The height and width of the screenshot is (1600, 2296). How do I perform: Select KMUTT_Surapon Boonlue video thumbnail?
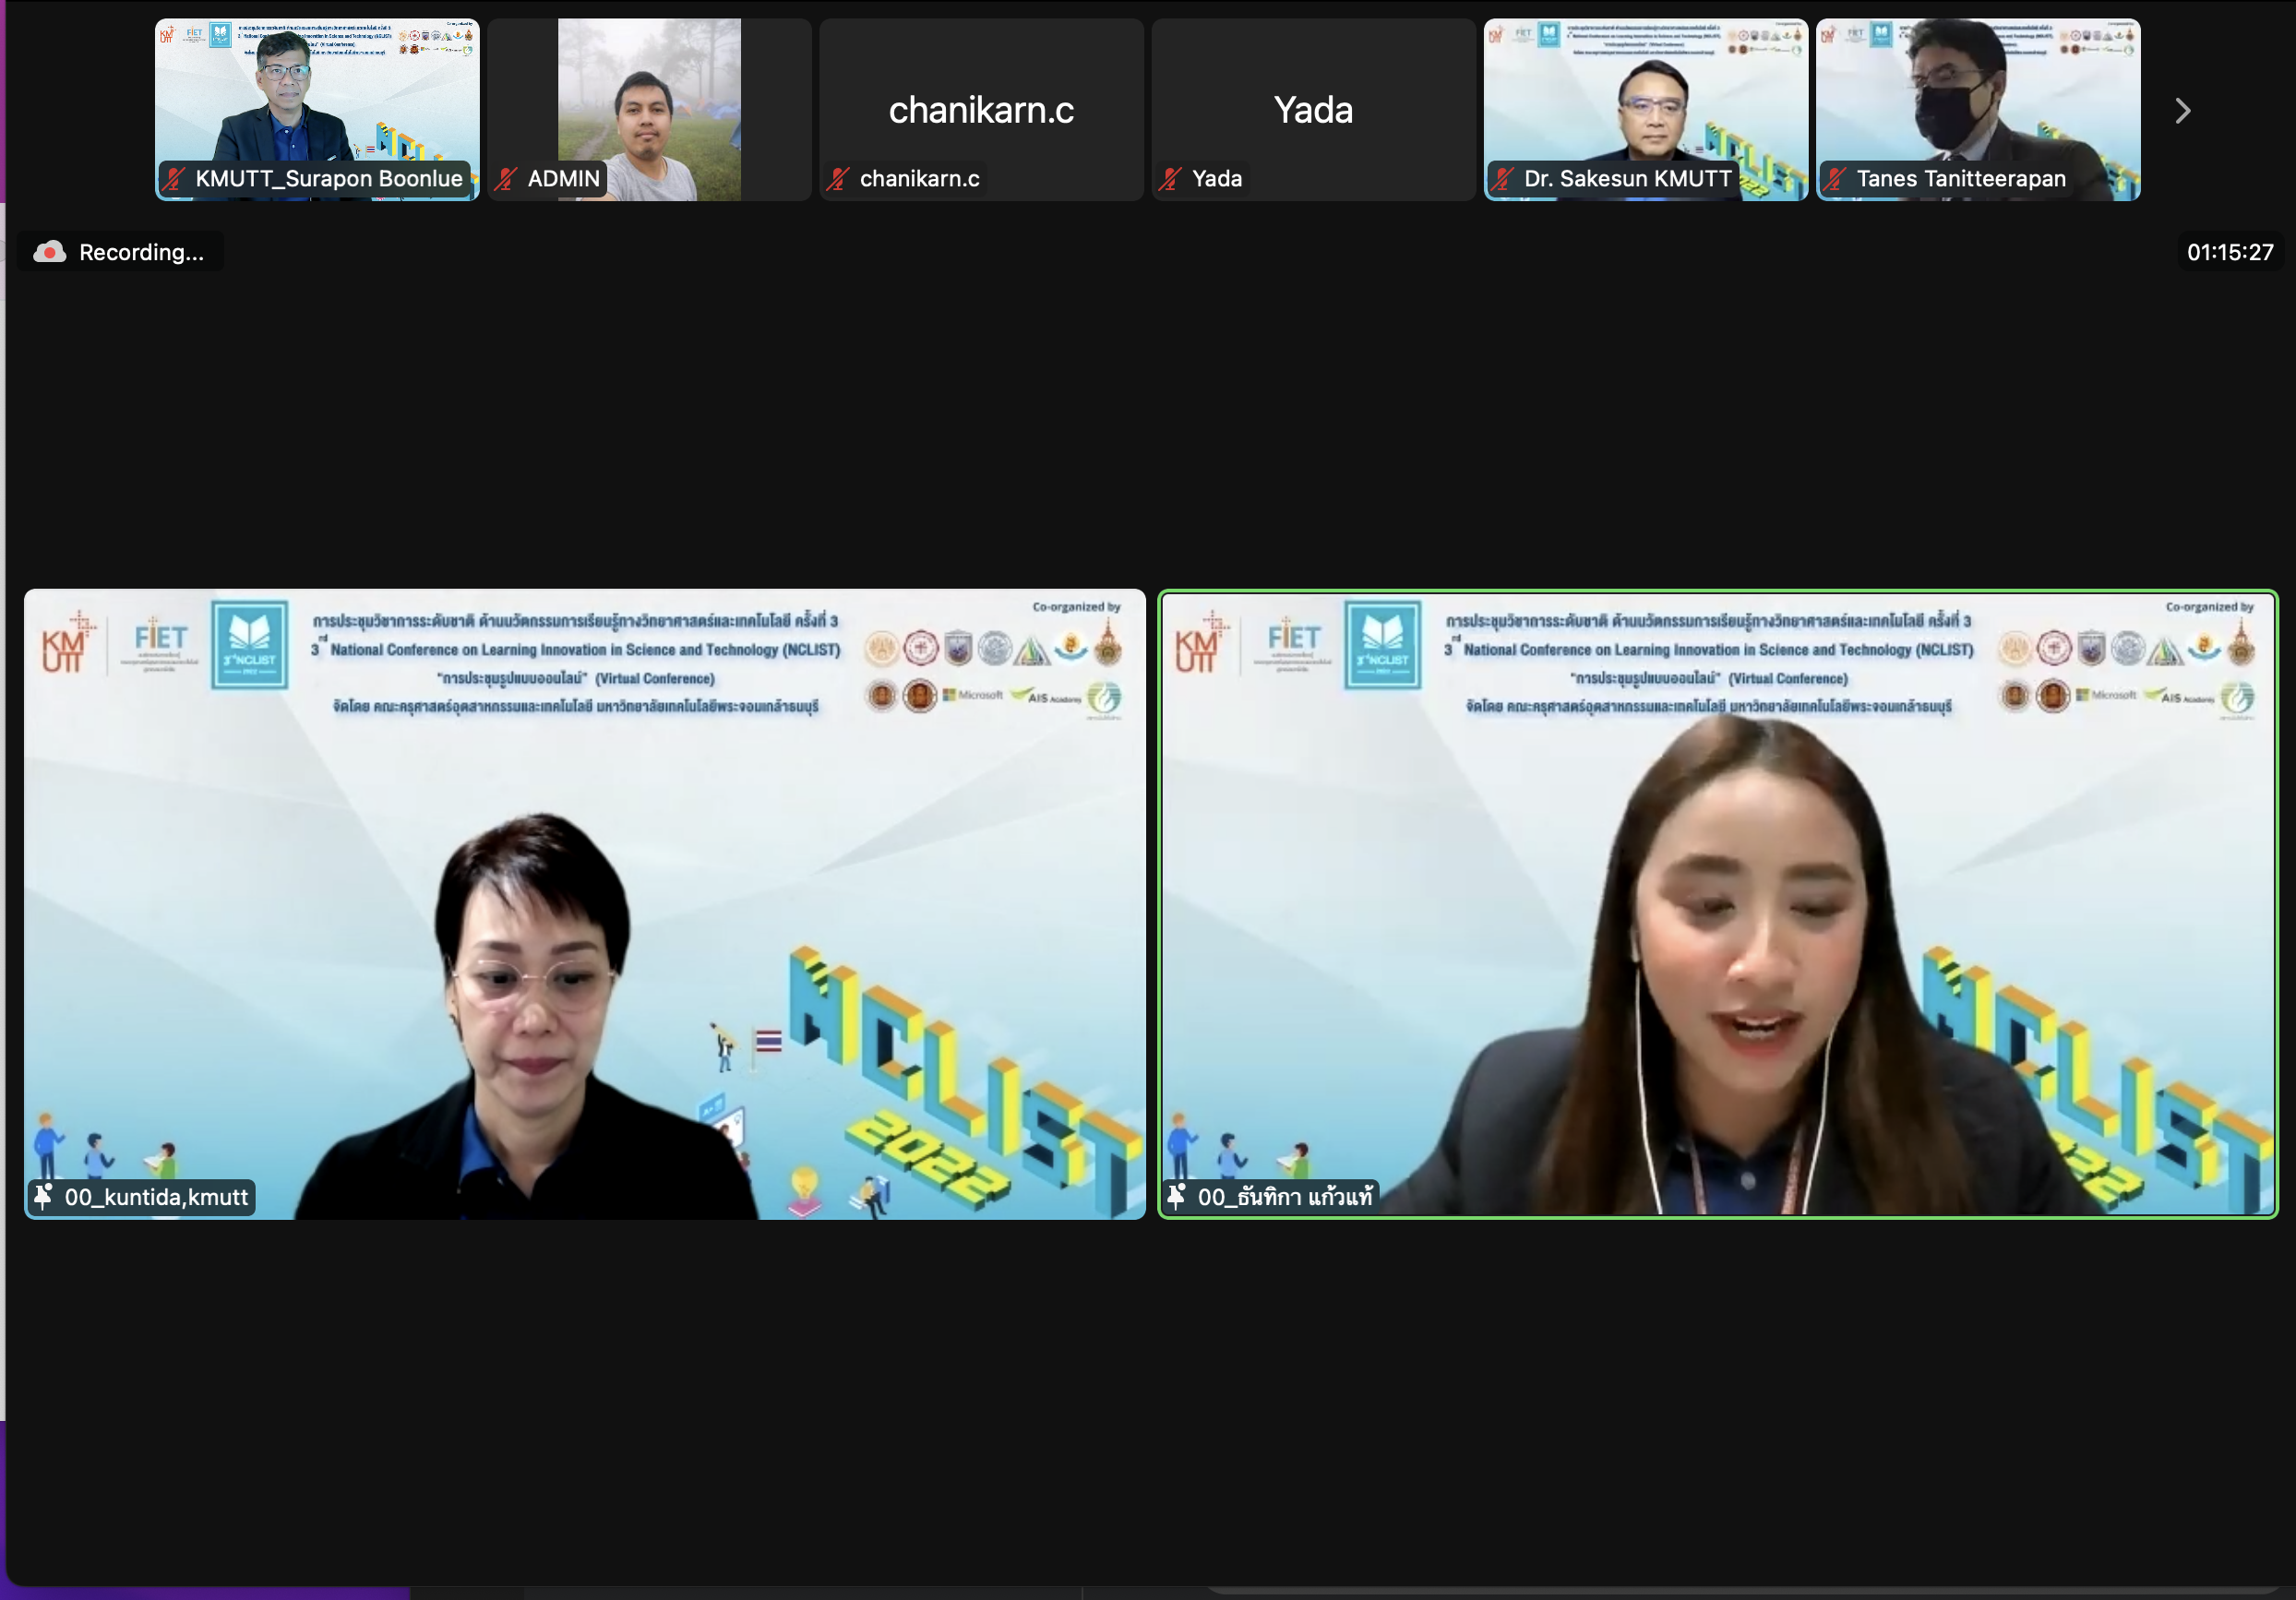(x=317, y=95)
